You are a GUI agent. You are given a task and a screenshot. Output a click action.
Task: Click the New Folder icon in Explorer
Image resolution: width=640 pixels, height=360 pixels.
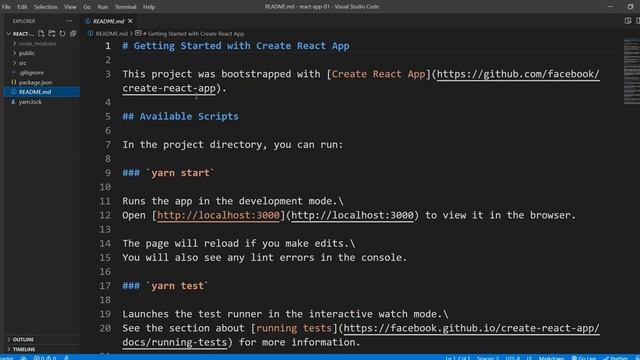point(52,33)
